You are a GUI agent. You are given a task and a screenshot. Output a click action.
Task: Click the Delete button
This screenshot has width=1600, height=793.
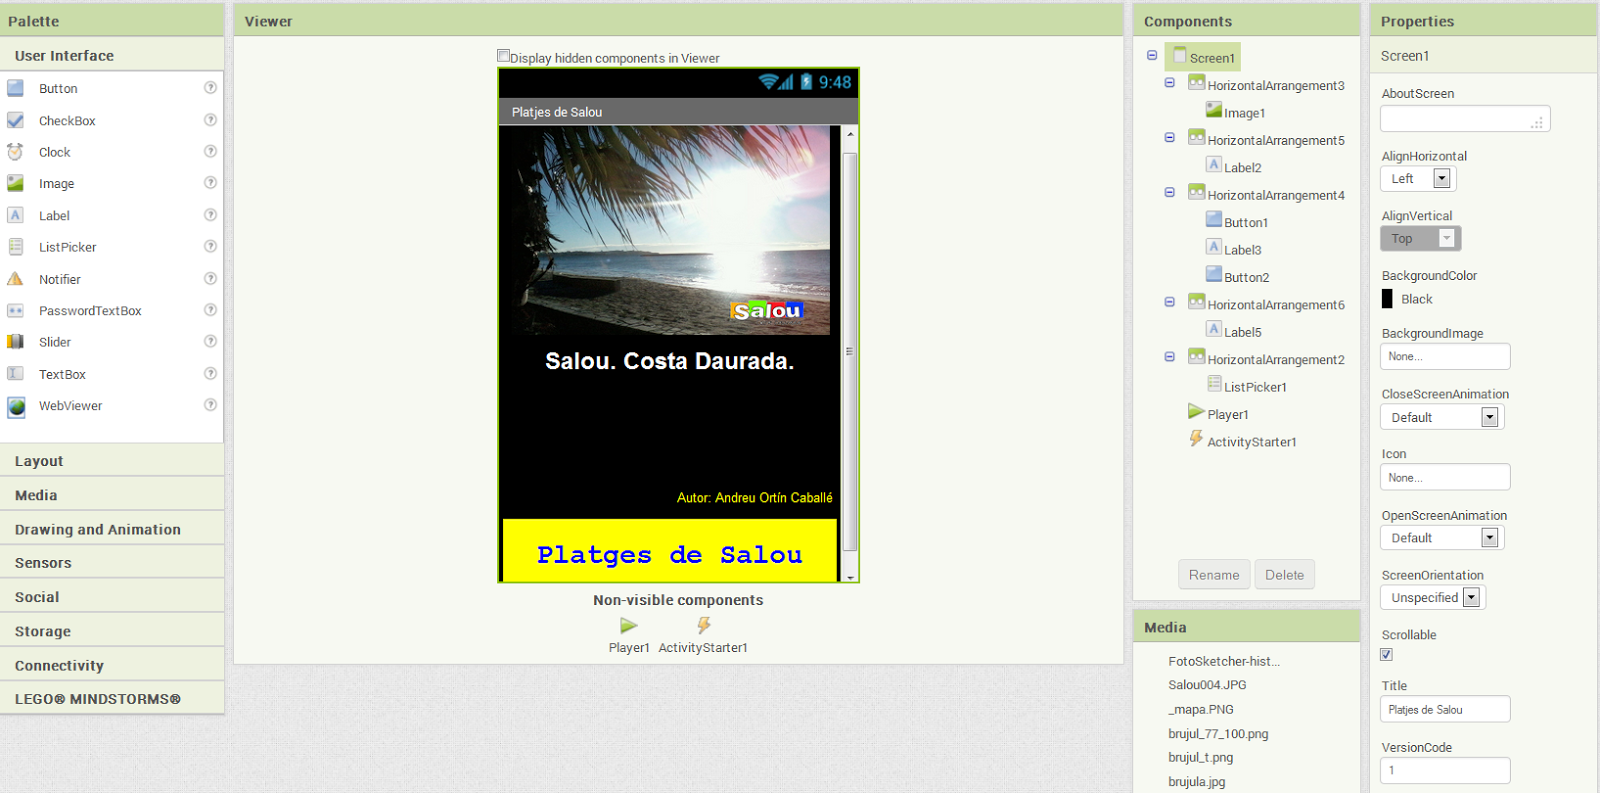(x=1284, y=575)
